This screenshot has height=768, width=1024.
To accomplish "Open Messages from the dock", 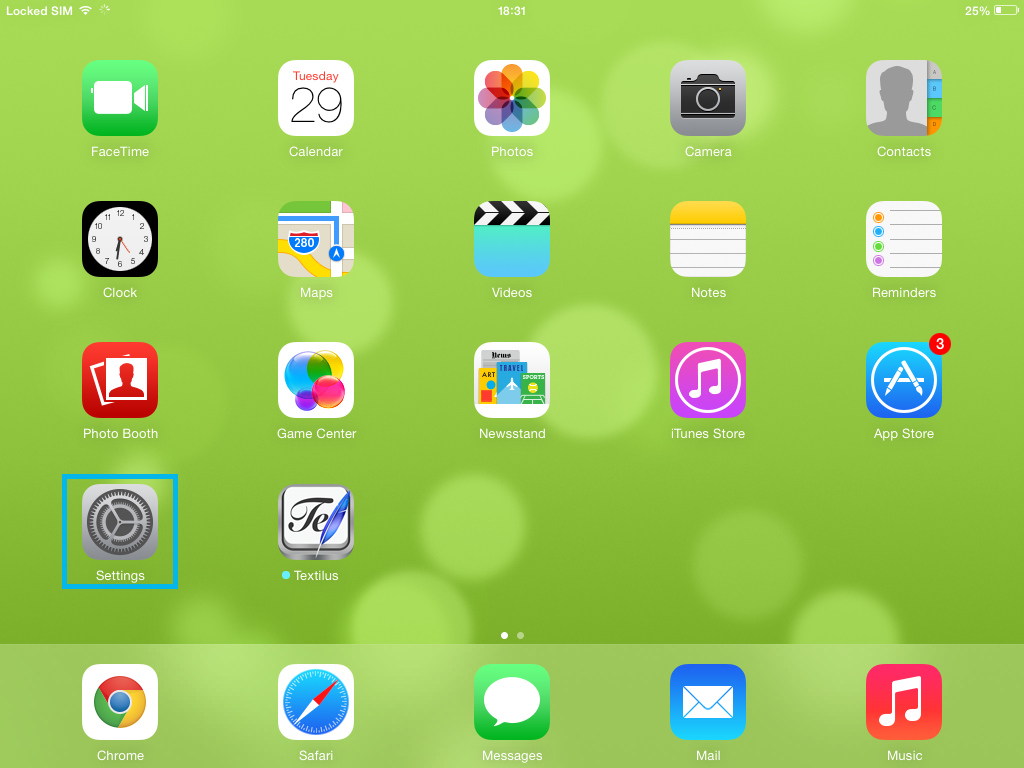I will click(x=512, y=702).
